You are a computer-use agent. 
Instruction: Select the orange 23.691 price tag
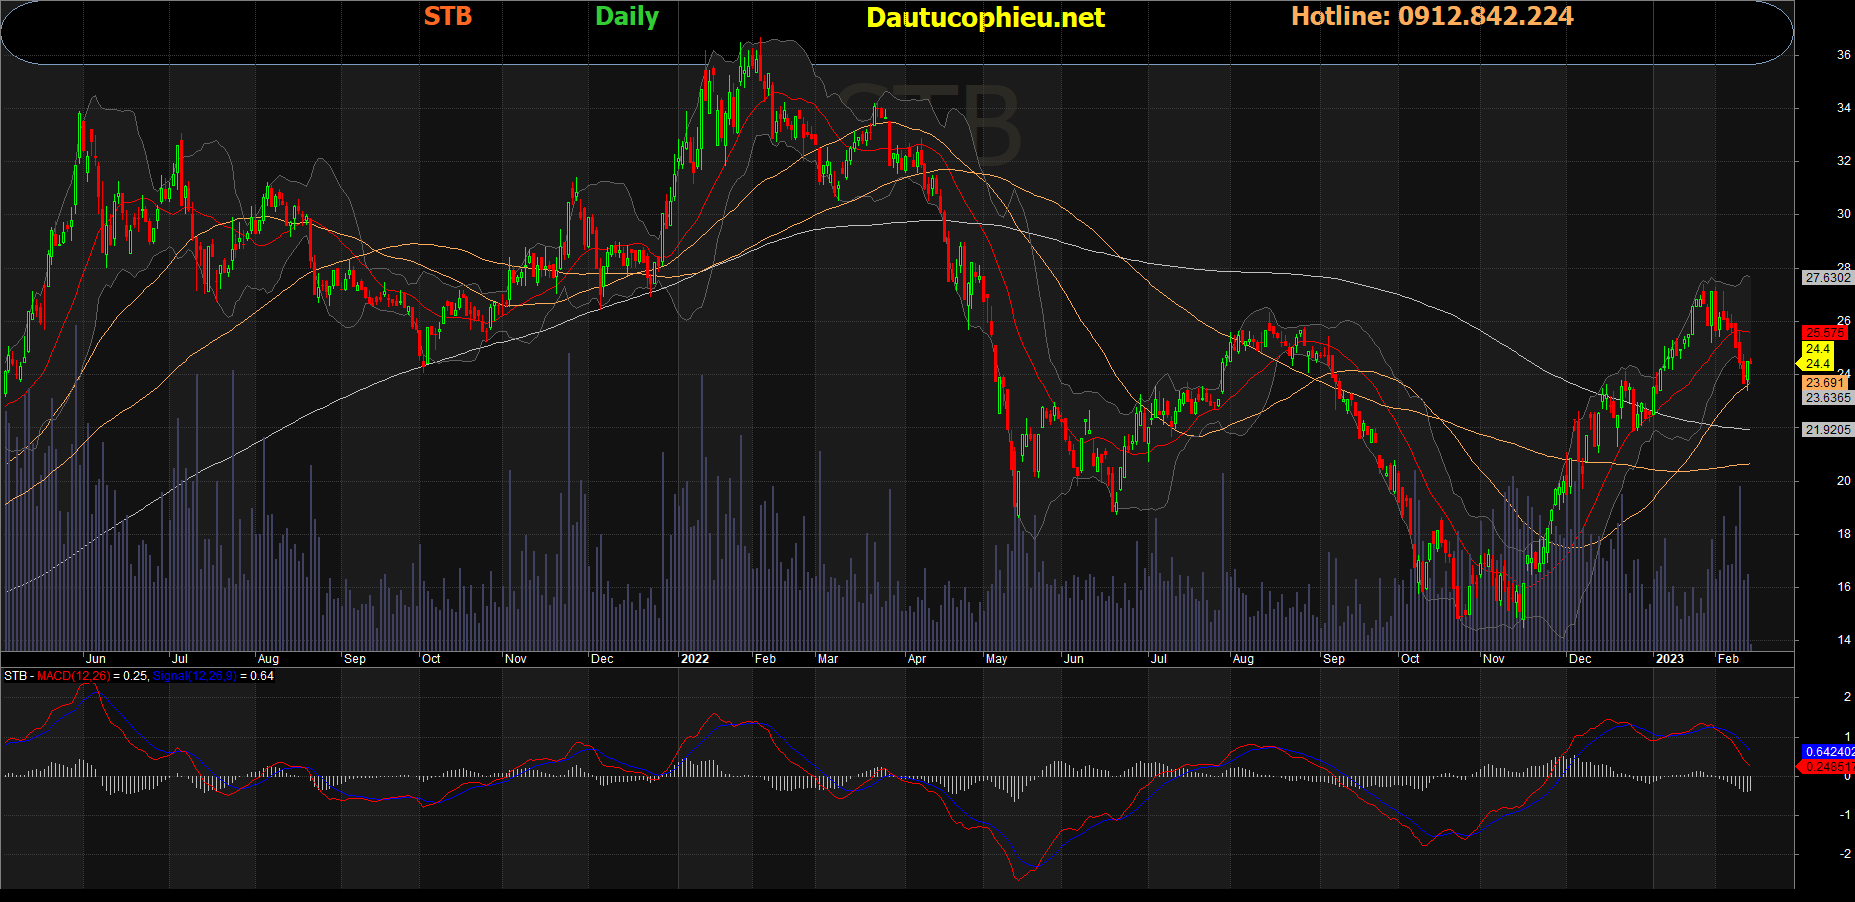pos(1826,383)
